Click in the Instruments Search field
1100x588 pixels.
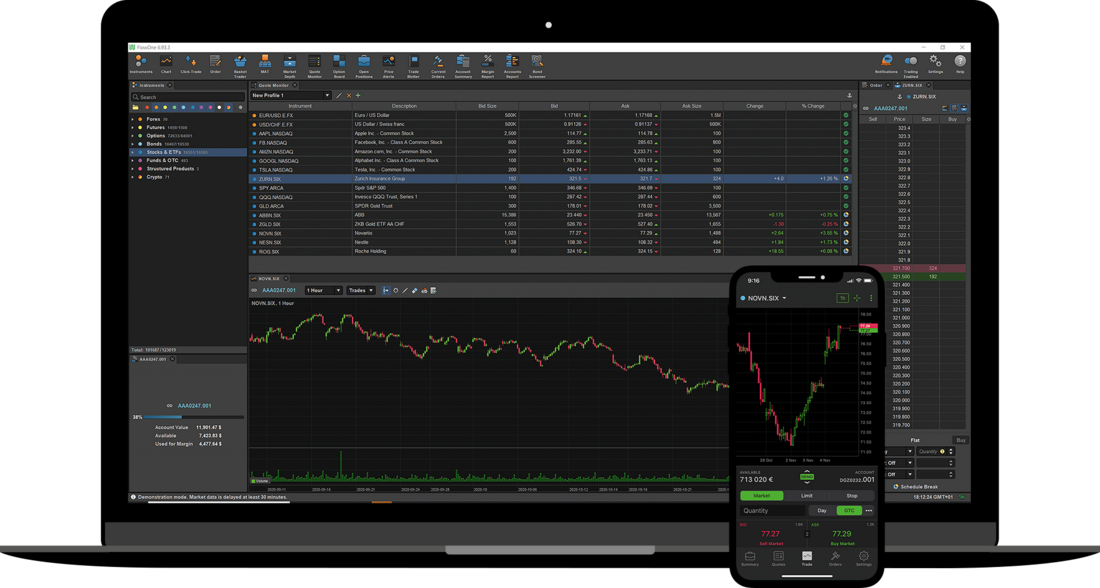coord(188,97)
